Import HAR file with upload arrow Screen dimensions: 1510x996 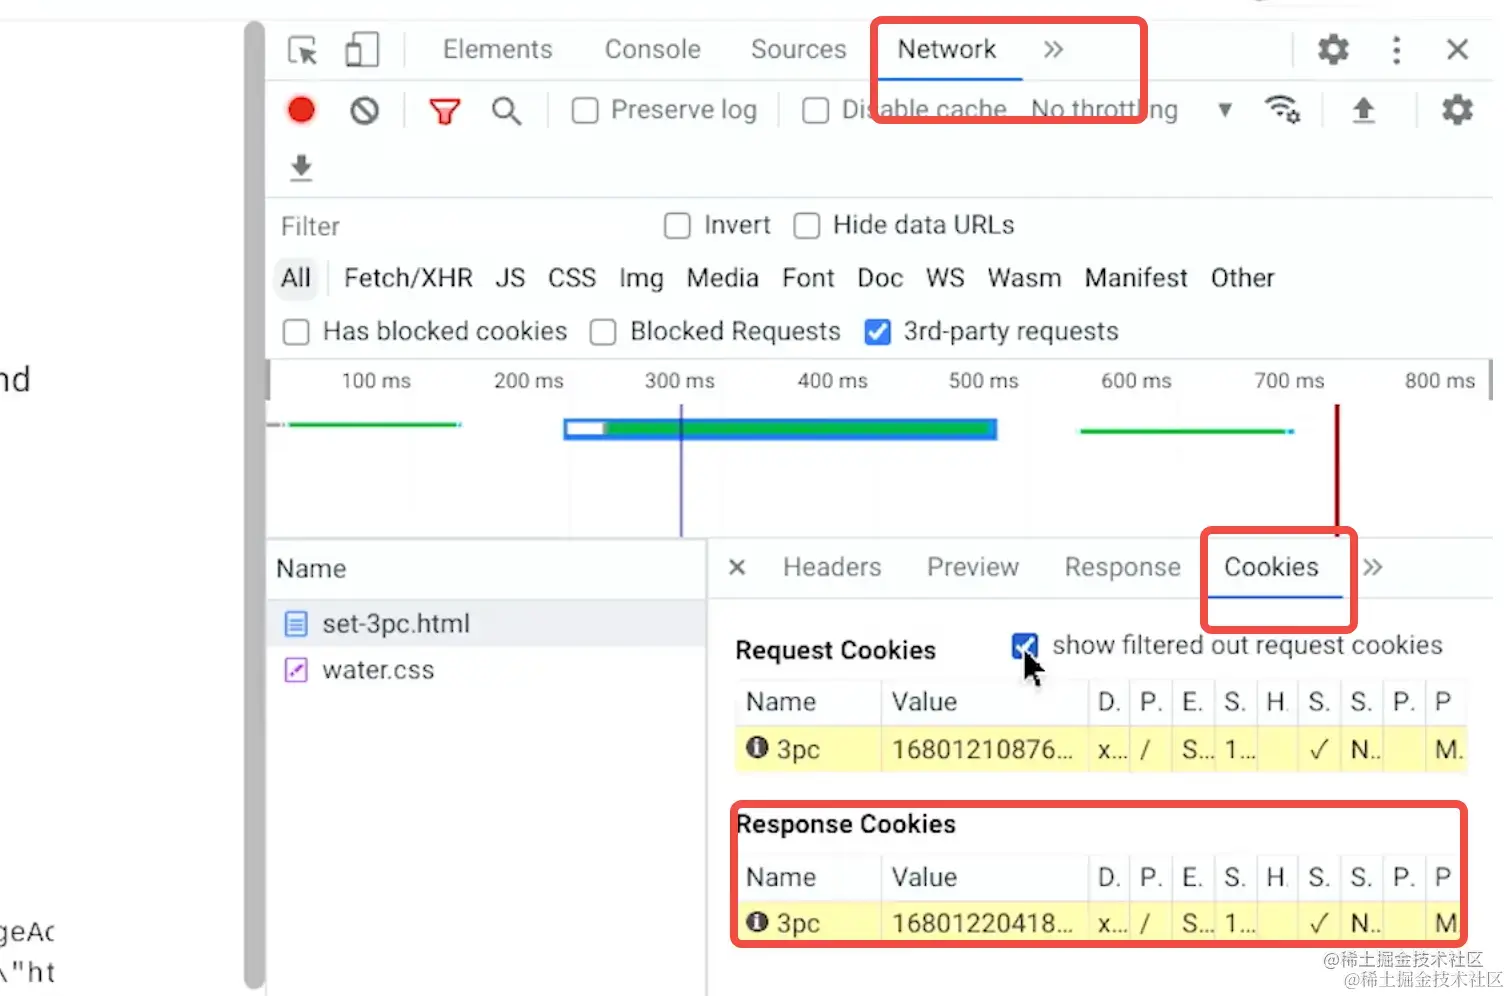(x=1363, y=110)
